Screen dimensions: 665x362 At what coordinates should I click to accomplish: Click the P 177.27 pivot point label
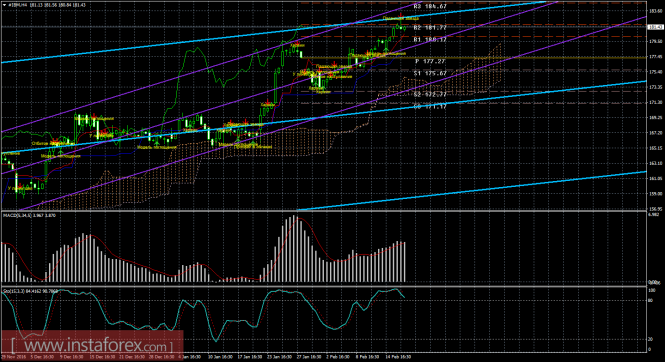(430, 61)
